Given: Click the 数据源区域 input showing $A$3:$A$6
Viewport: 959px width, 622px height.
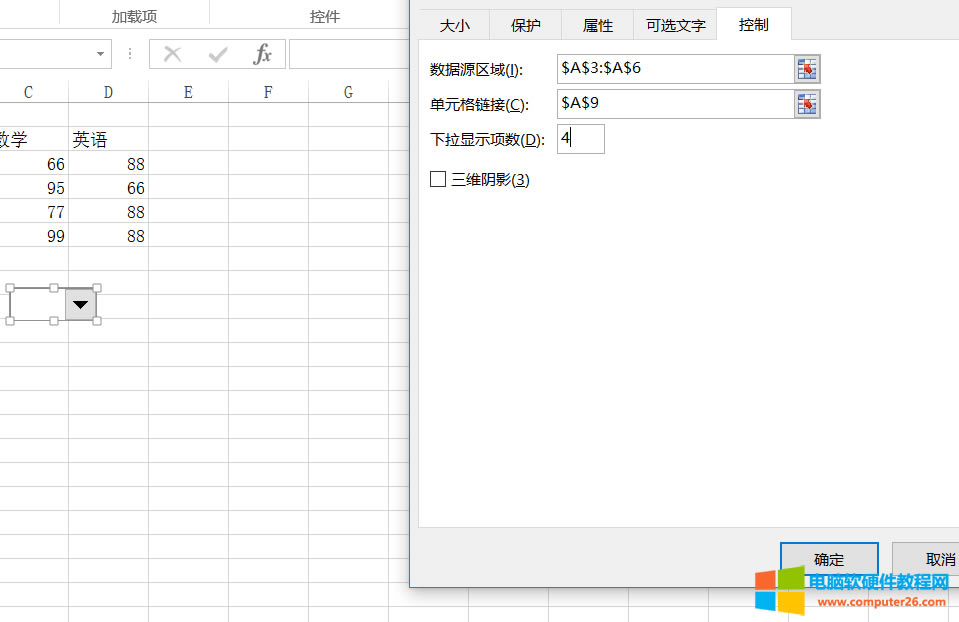Looking at the screenshot, I should [670, 68].
